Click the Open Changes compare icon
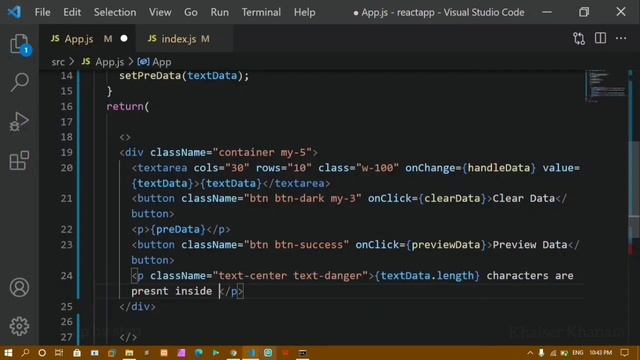The image size is (640, 360). [579, 39]
